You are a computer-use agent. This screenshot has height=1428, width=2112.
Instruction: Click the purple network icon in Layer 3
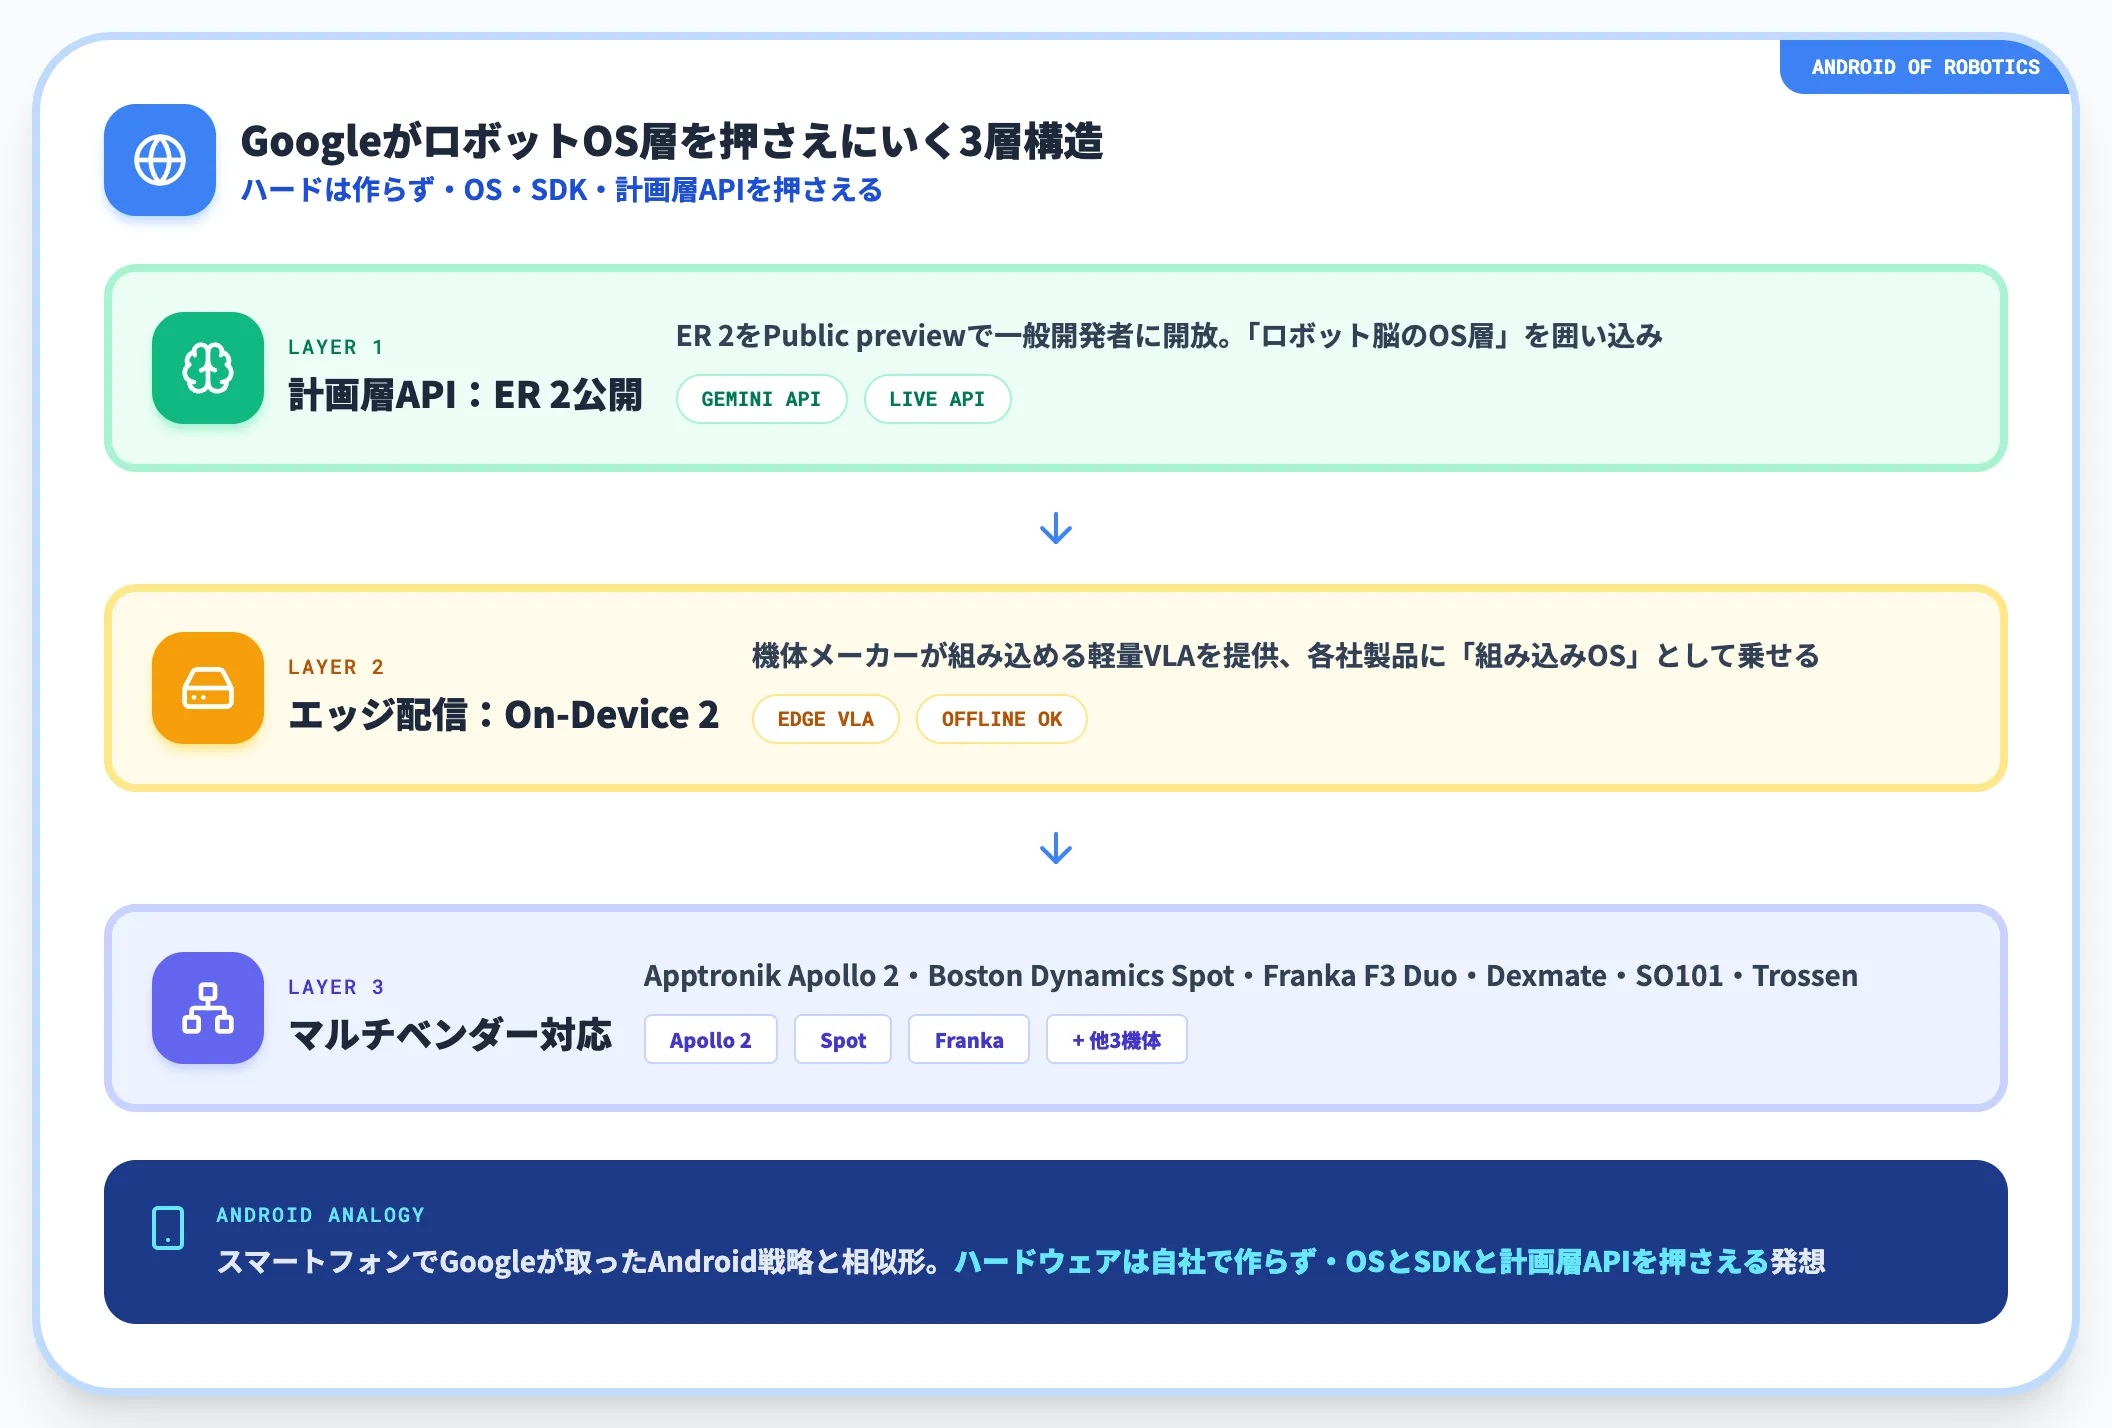(x=208, y=1008)
